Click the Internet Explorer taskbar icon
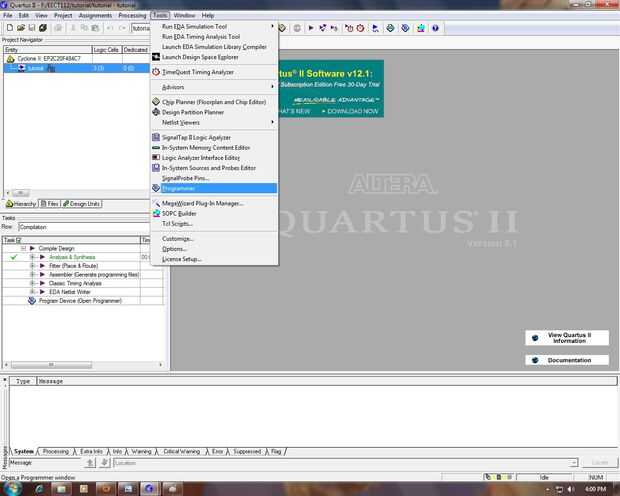Screen dimensions: 620x496 [40, 489]
